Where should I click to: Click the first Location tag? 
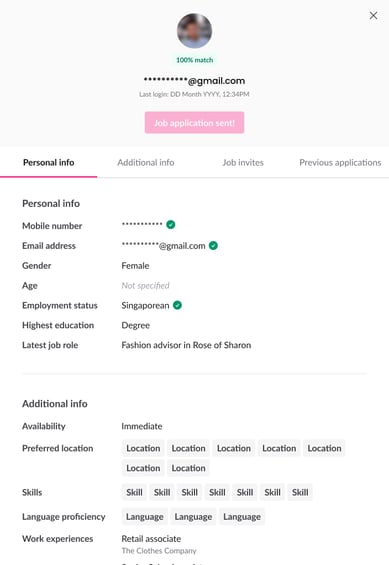click(x=143, y=448)
